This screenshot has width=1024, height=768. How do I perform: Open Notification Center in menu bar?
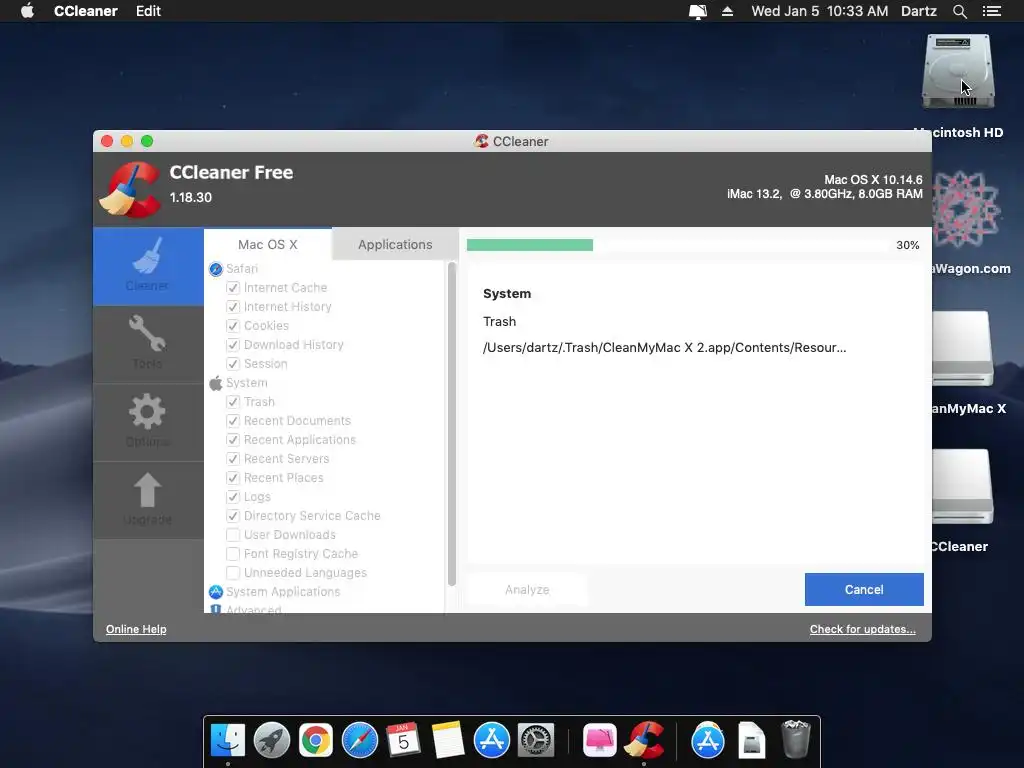point(991,11)
